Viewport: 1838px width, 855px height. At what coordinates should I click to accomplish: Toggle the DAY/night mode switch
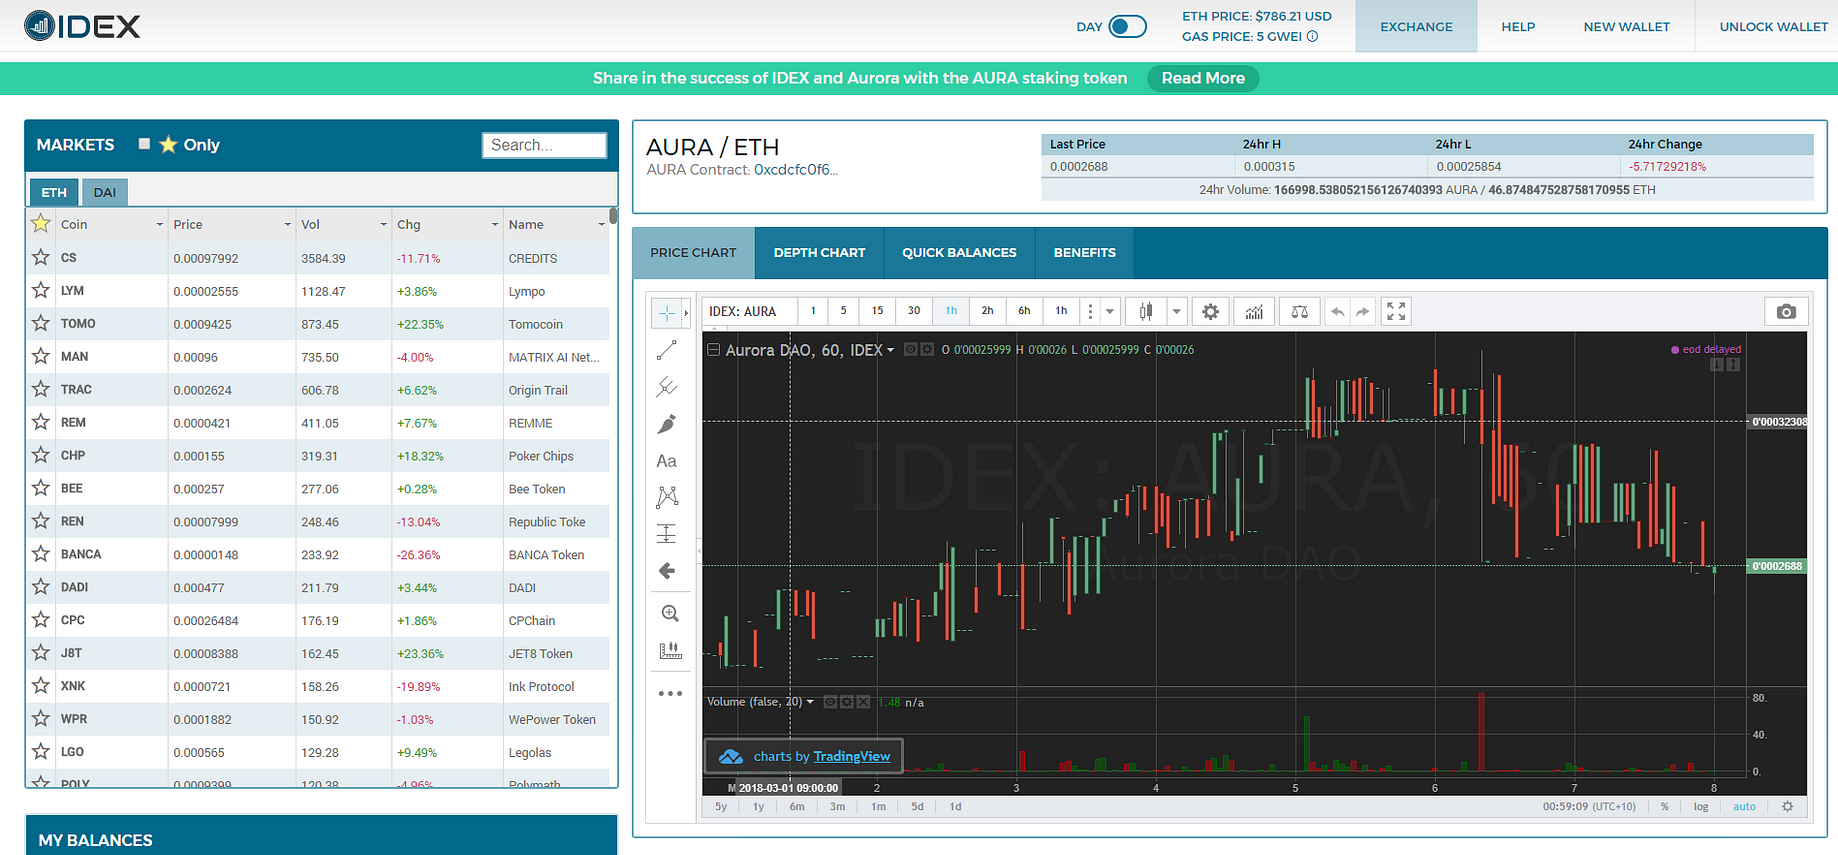pyautogui.click(x=1127, y=26)
